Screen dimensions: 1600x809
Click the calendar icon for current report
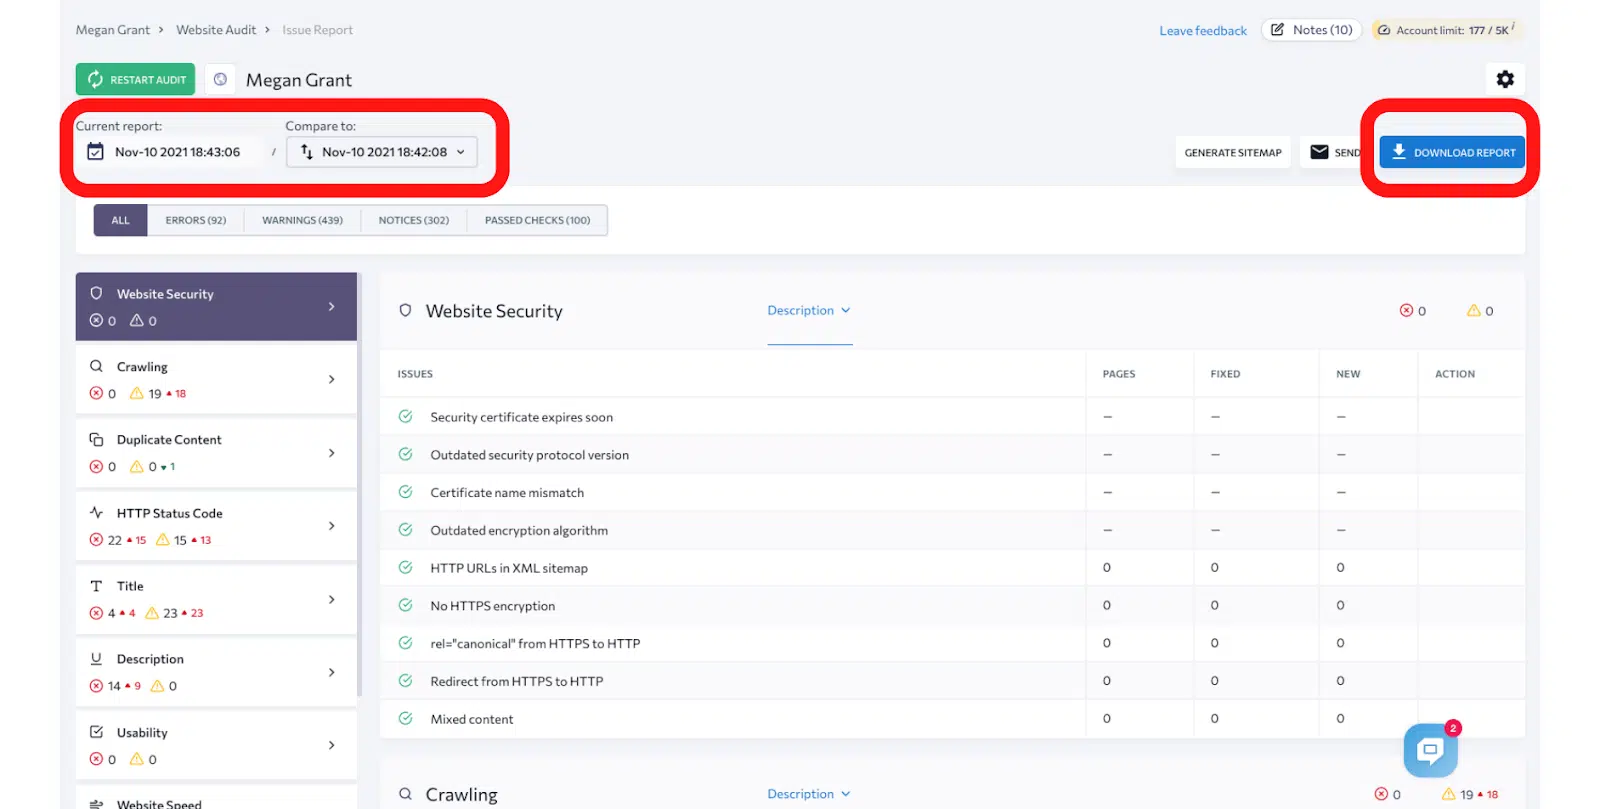click(x=96, y=152)
